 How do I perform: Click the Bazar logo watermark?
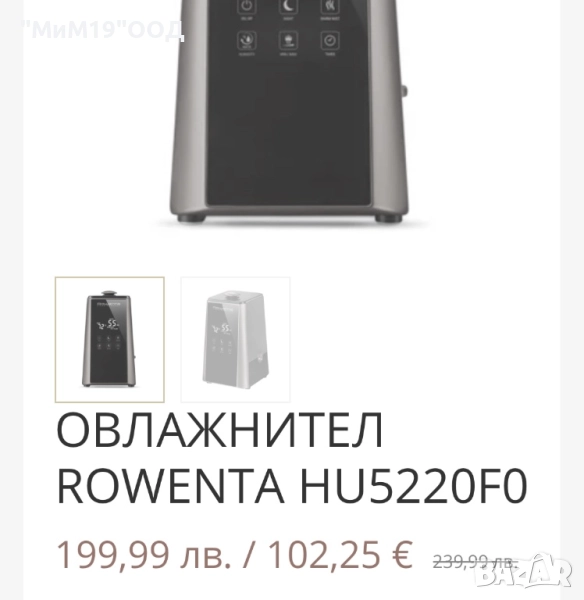click(524, 571)
